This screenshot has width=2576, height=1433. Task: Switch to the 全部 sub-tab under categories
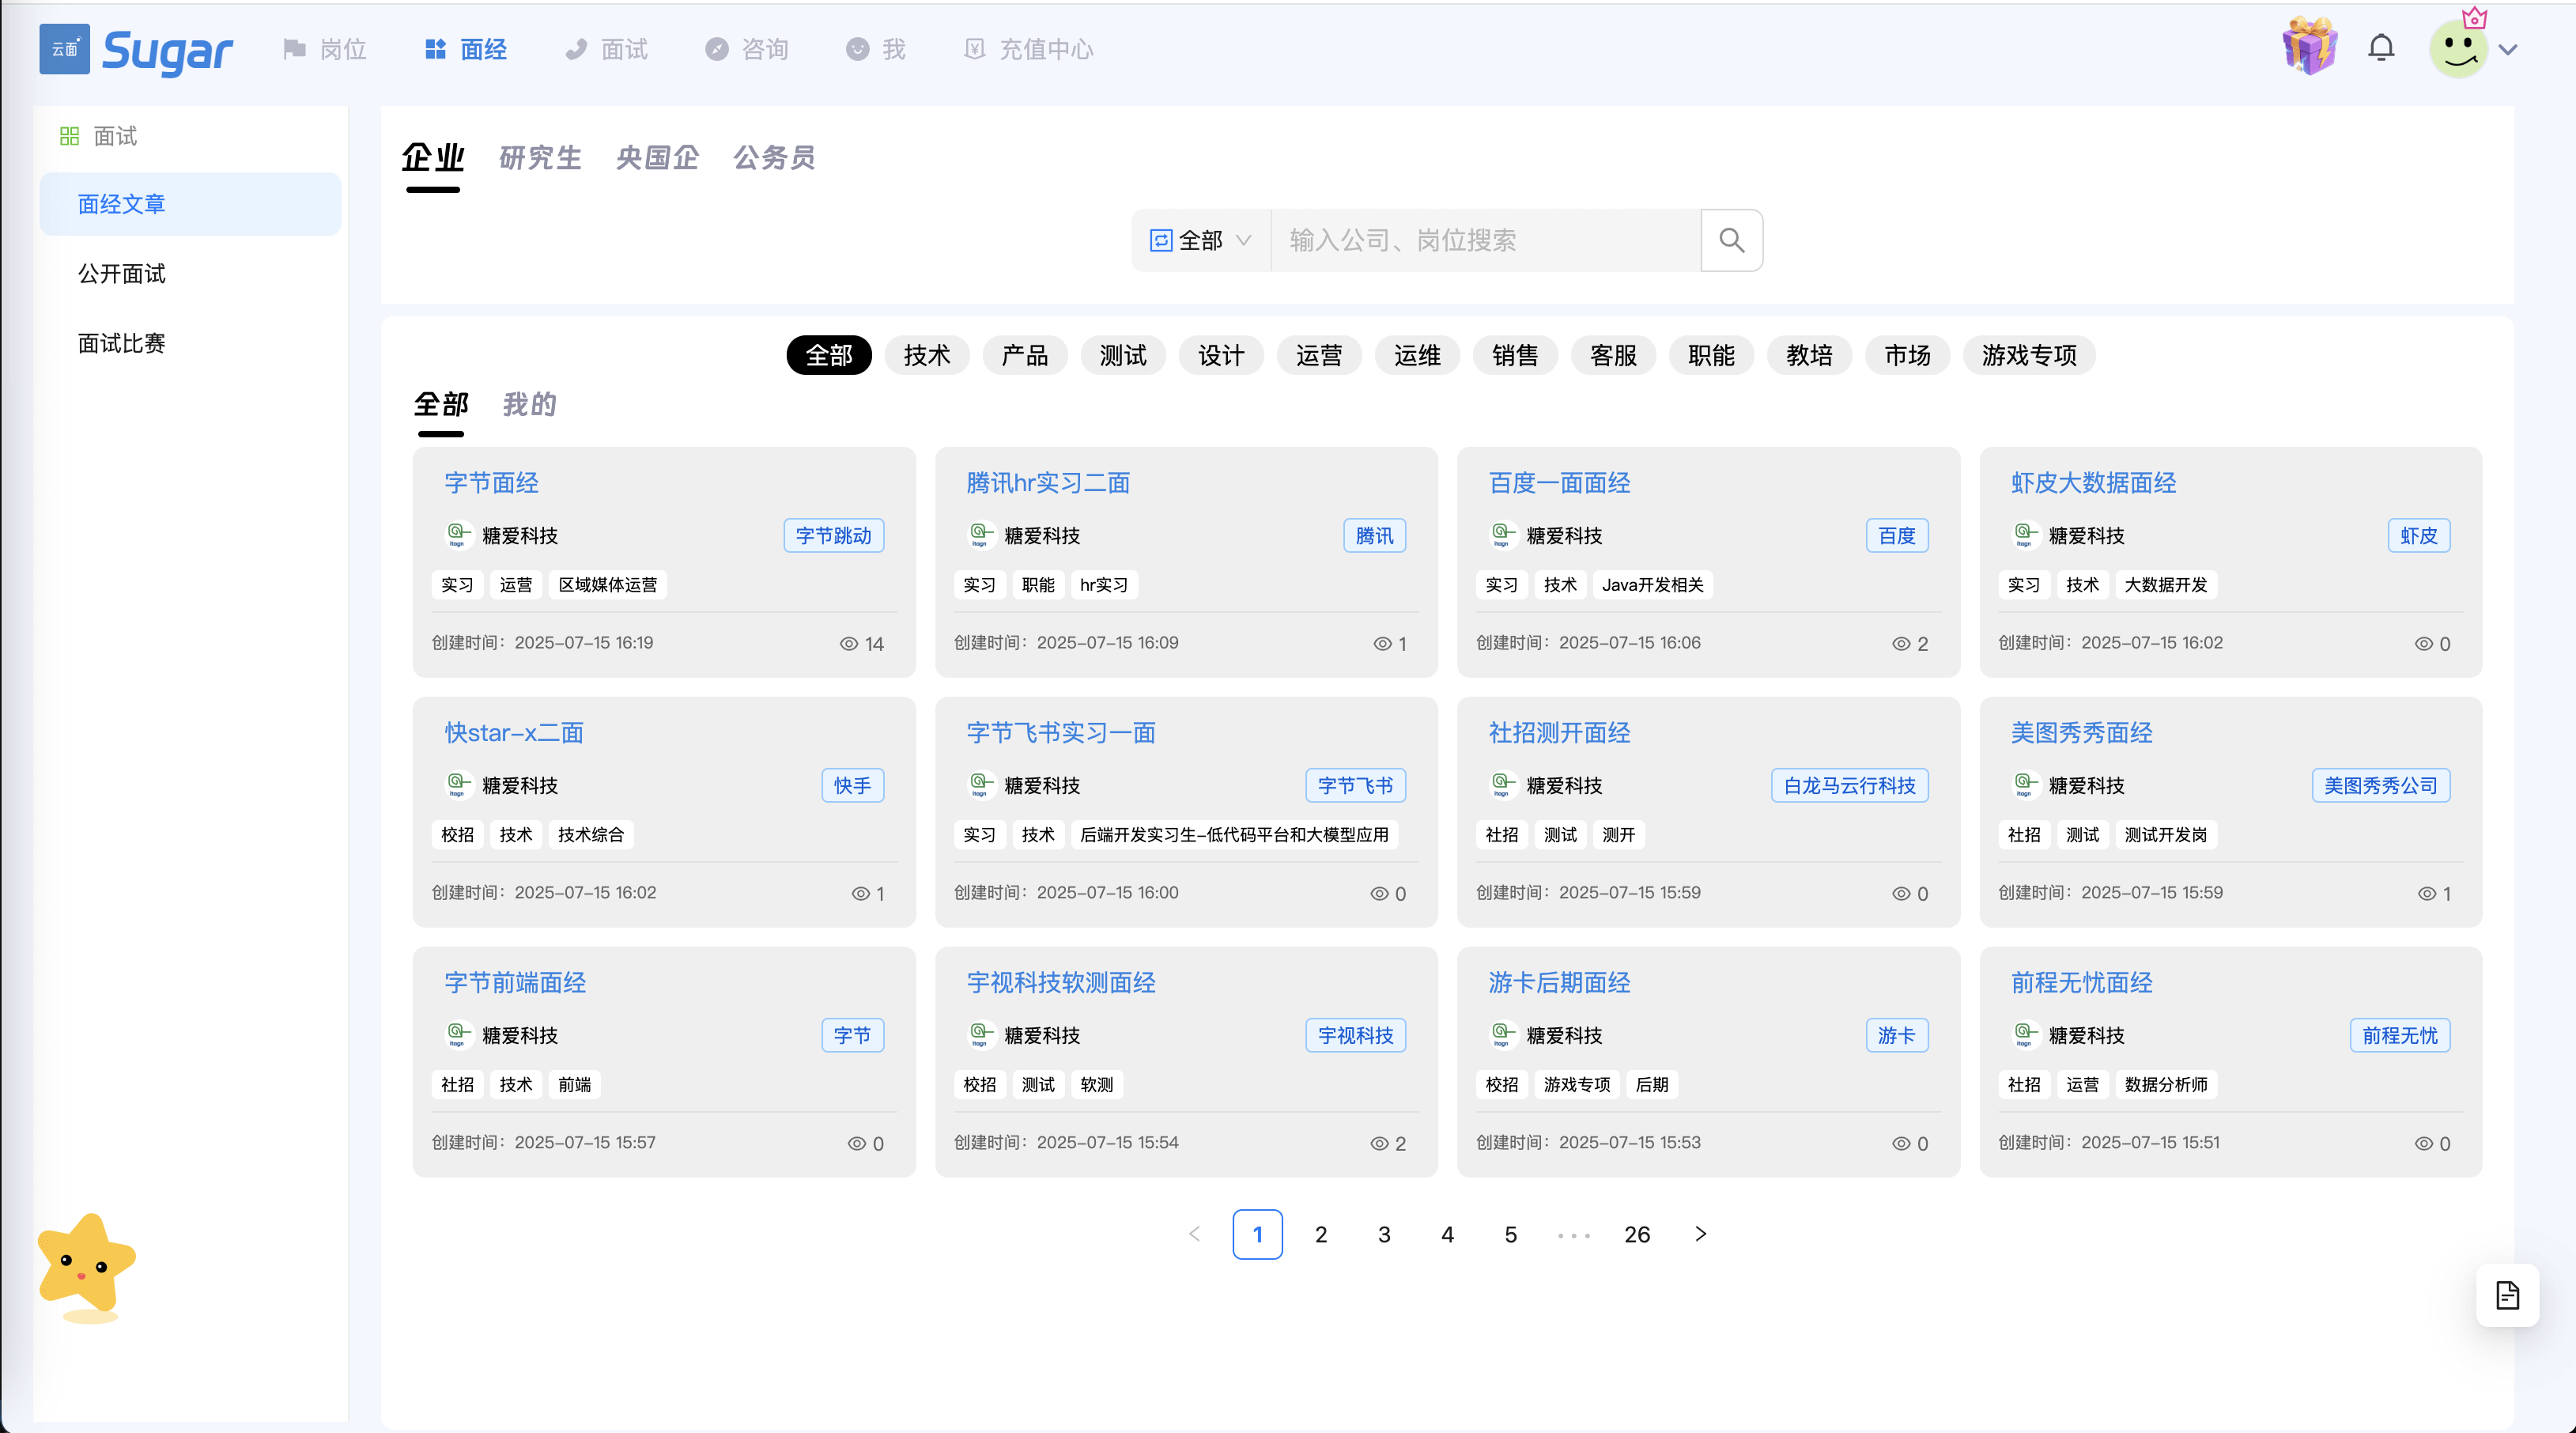point(441,404)
